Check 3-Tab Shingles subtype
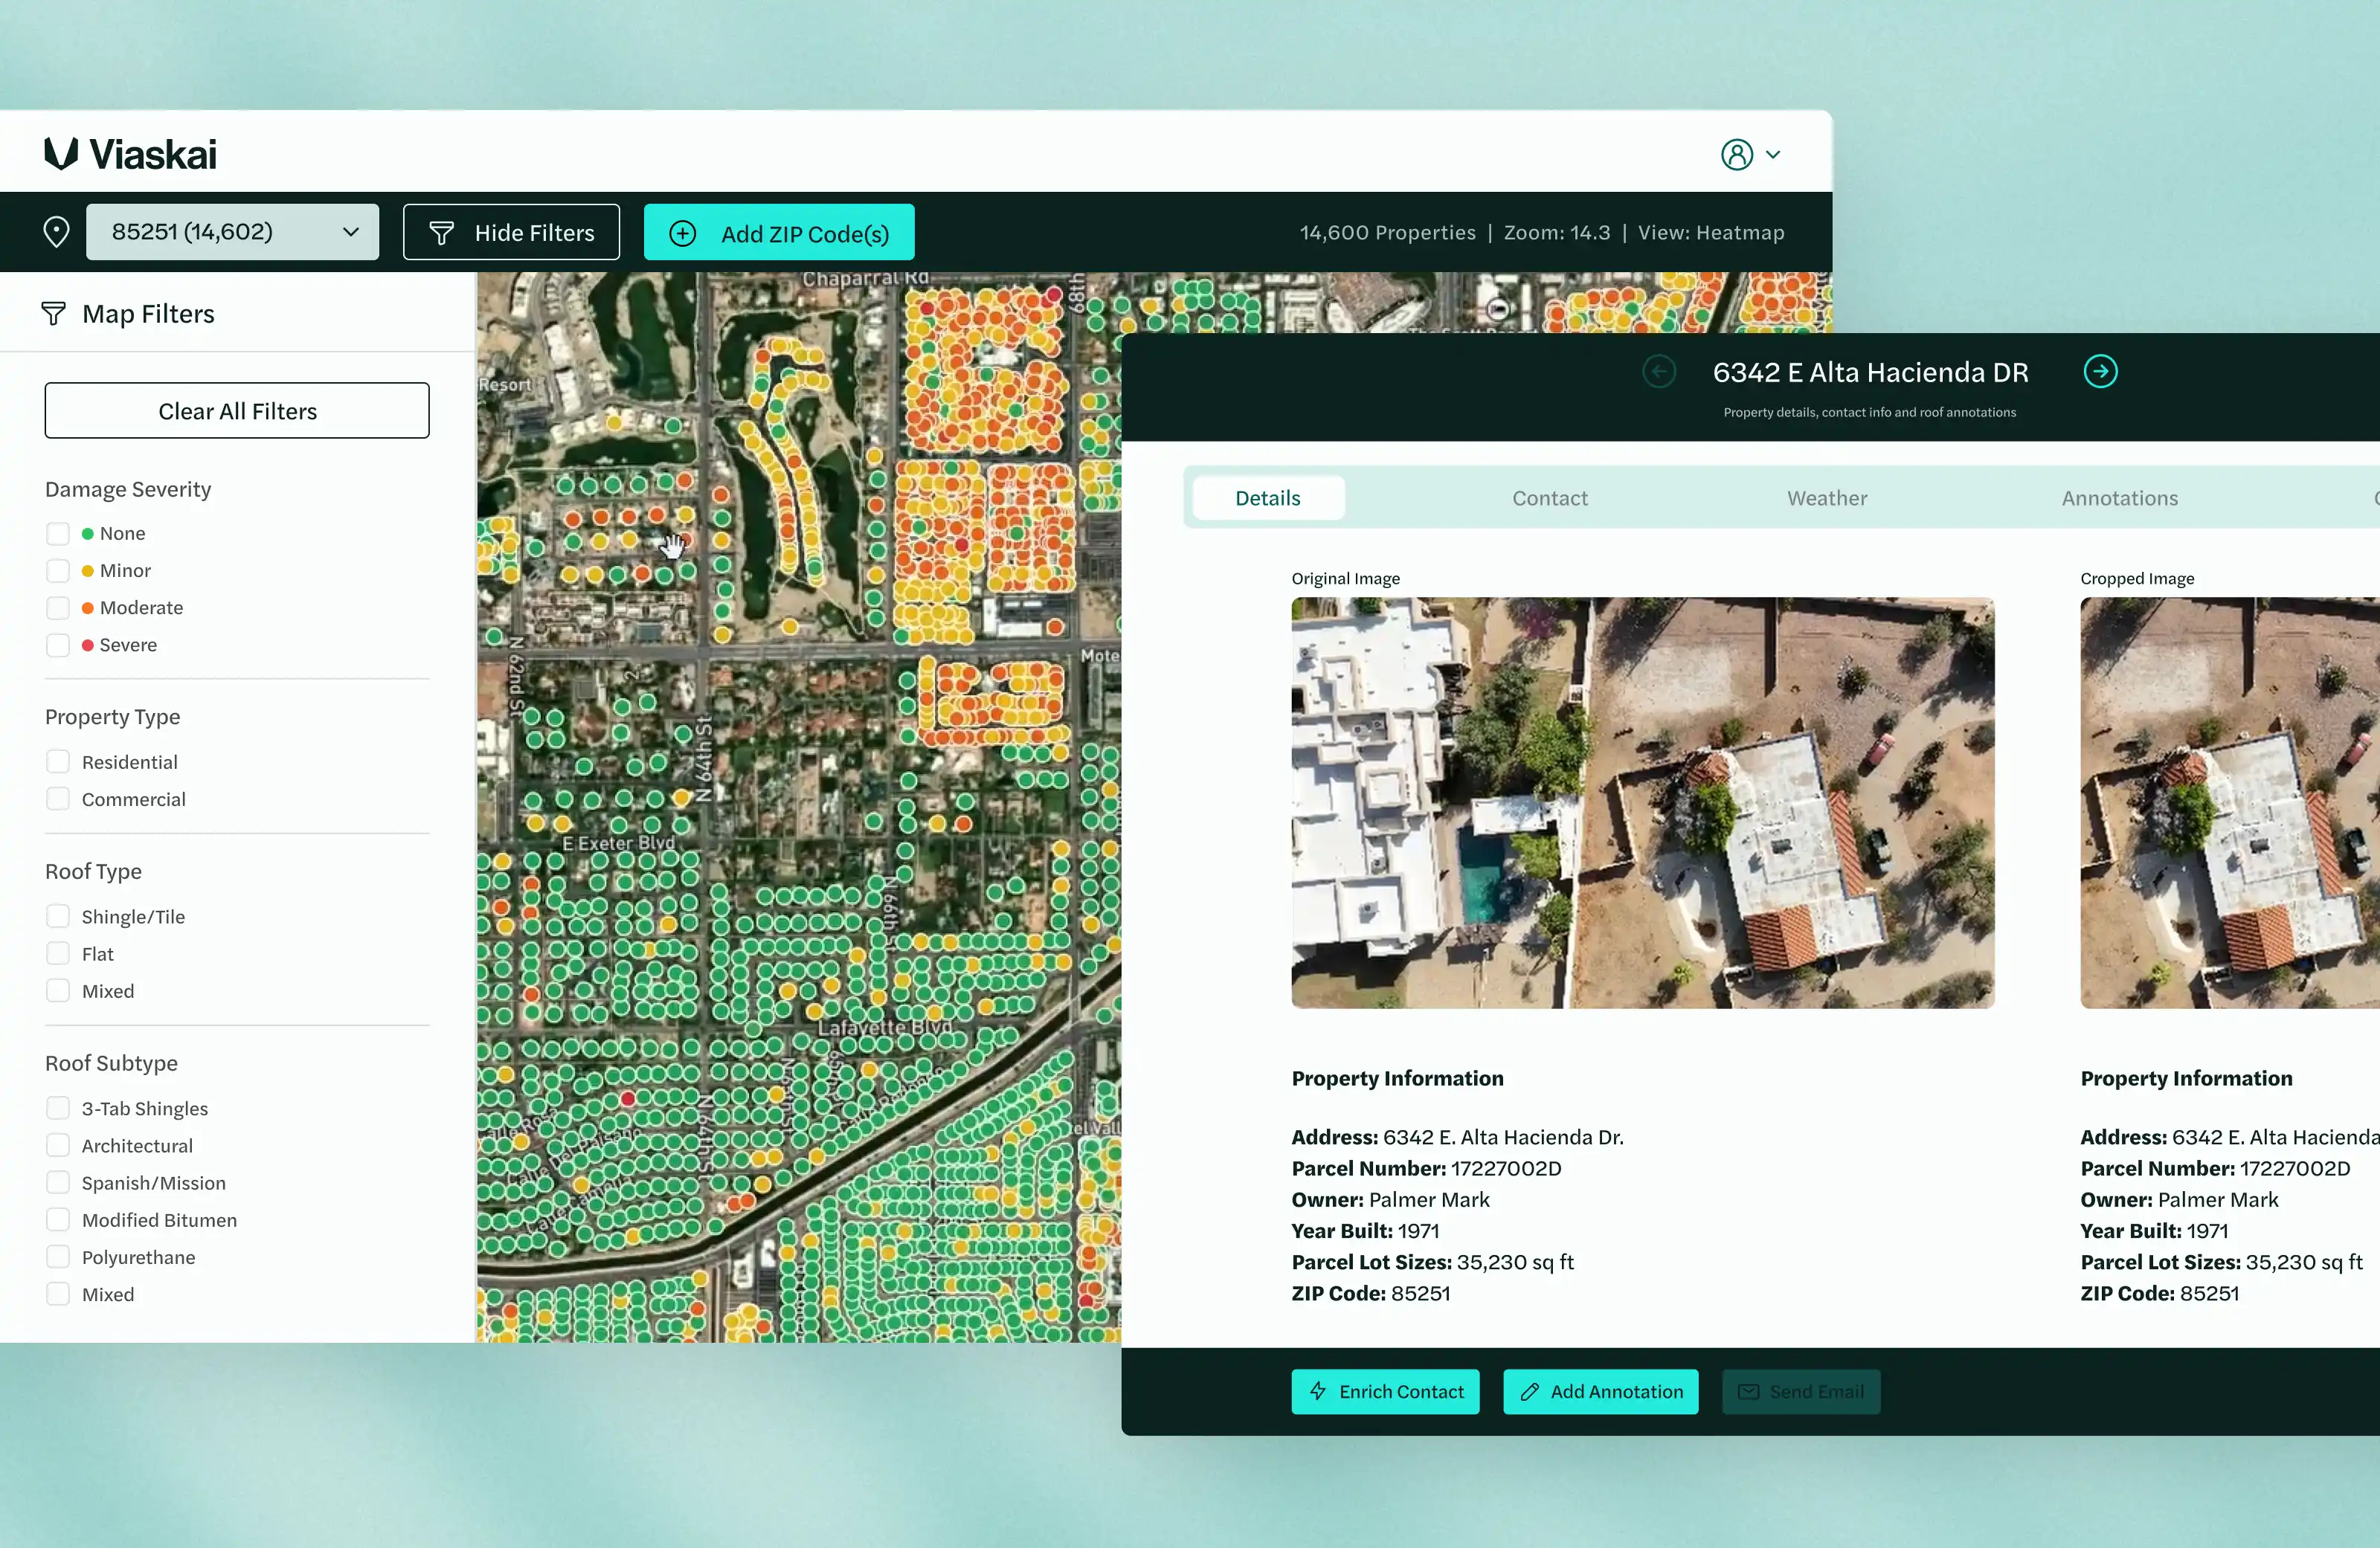Screen dimensions: 2380x1548 coord(58,1108)
